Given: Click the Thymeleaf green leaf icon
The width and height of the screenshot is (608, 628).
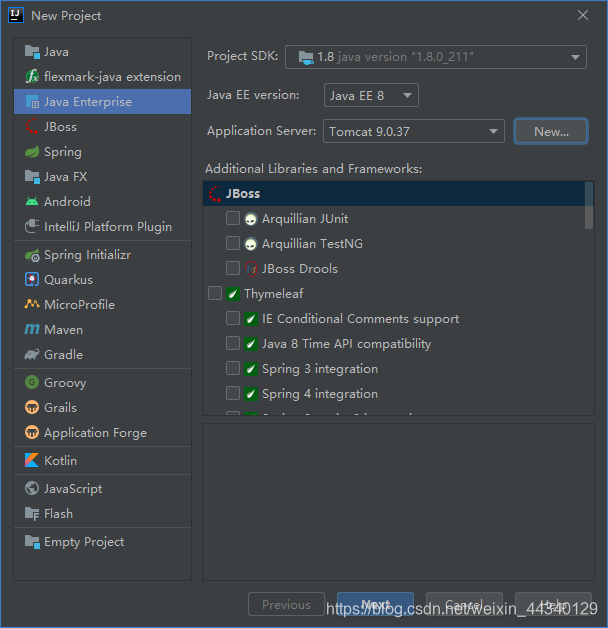Looking at the screenshot, I should (233, 294).
